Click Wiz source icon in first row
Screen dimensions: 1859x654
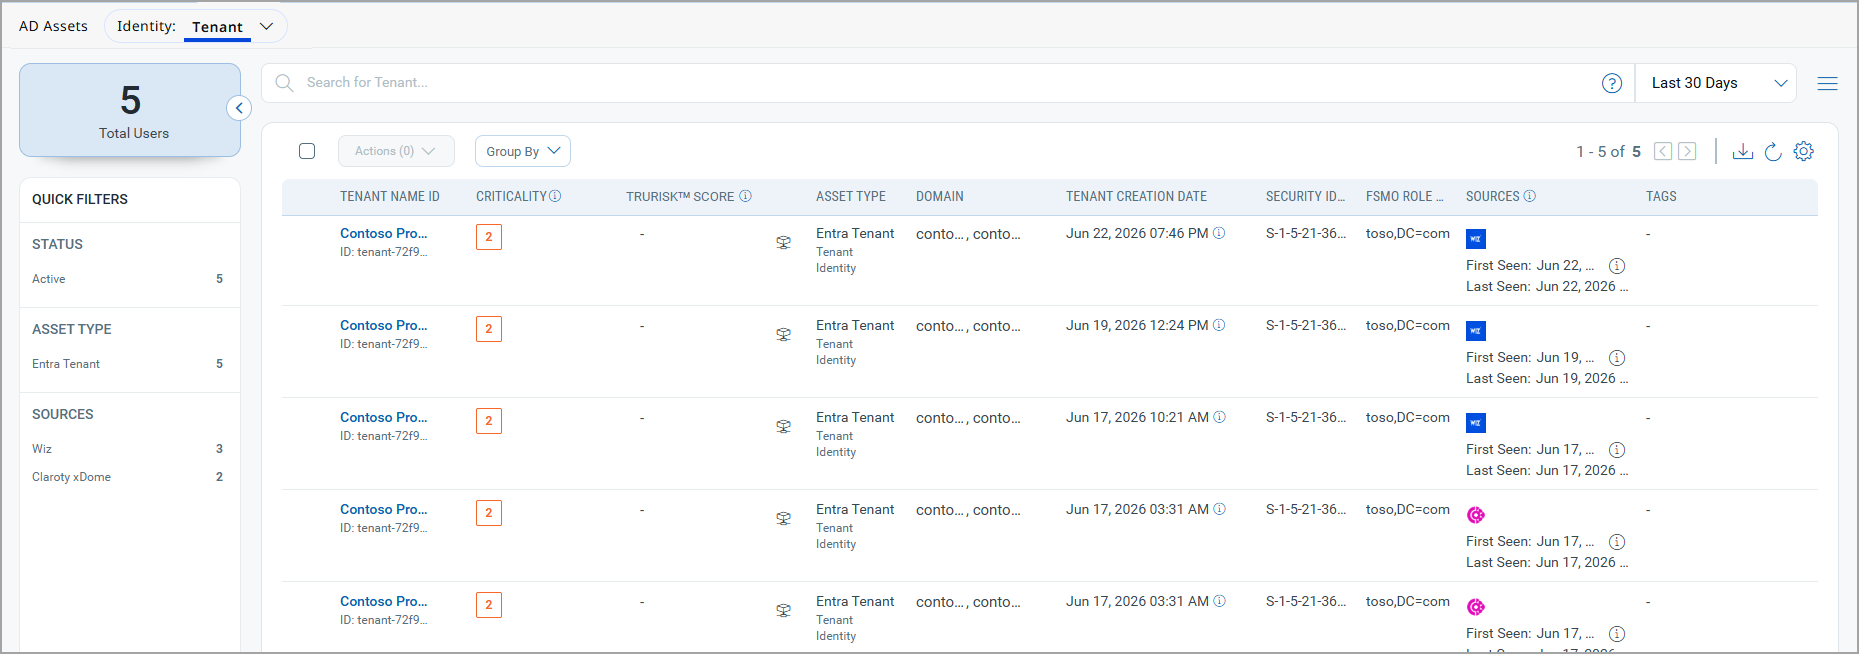click(1476, 239)
